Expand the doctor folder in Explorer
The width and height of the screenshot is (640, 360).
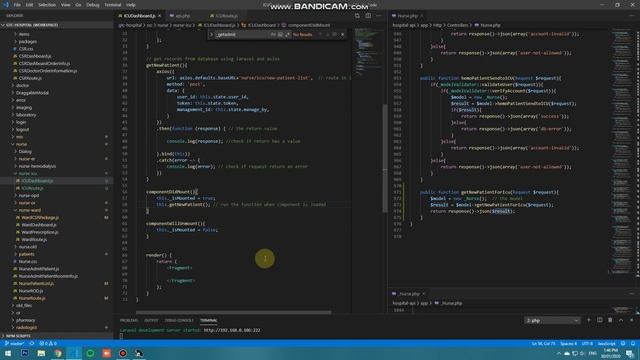[x=22, y=86]
